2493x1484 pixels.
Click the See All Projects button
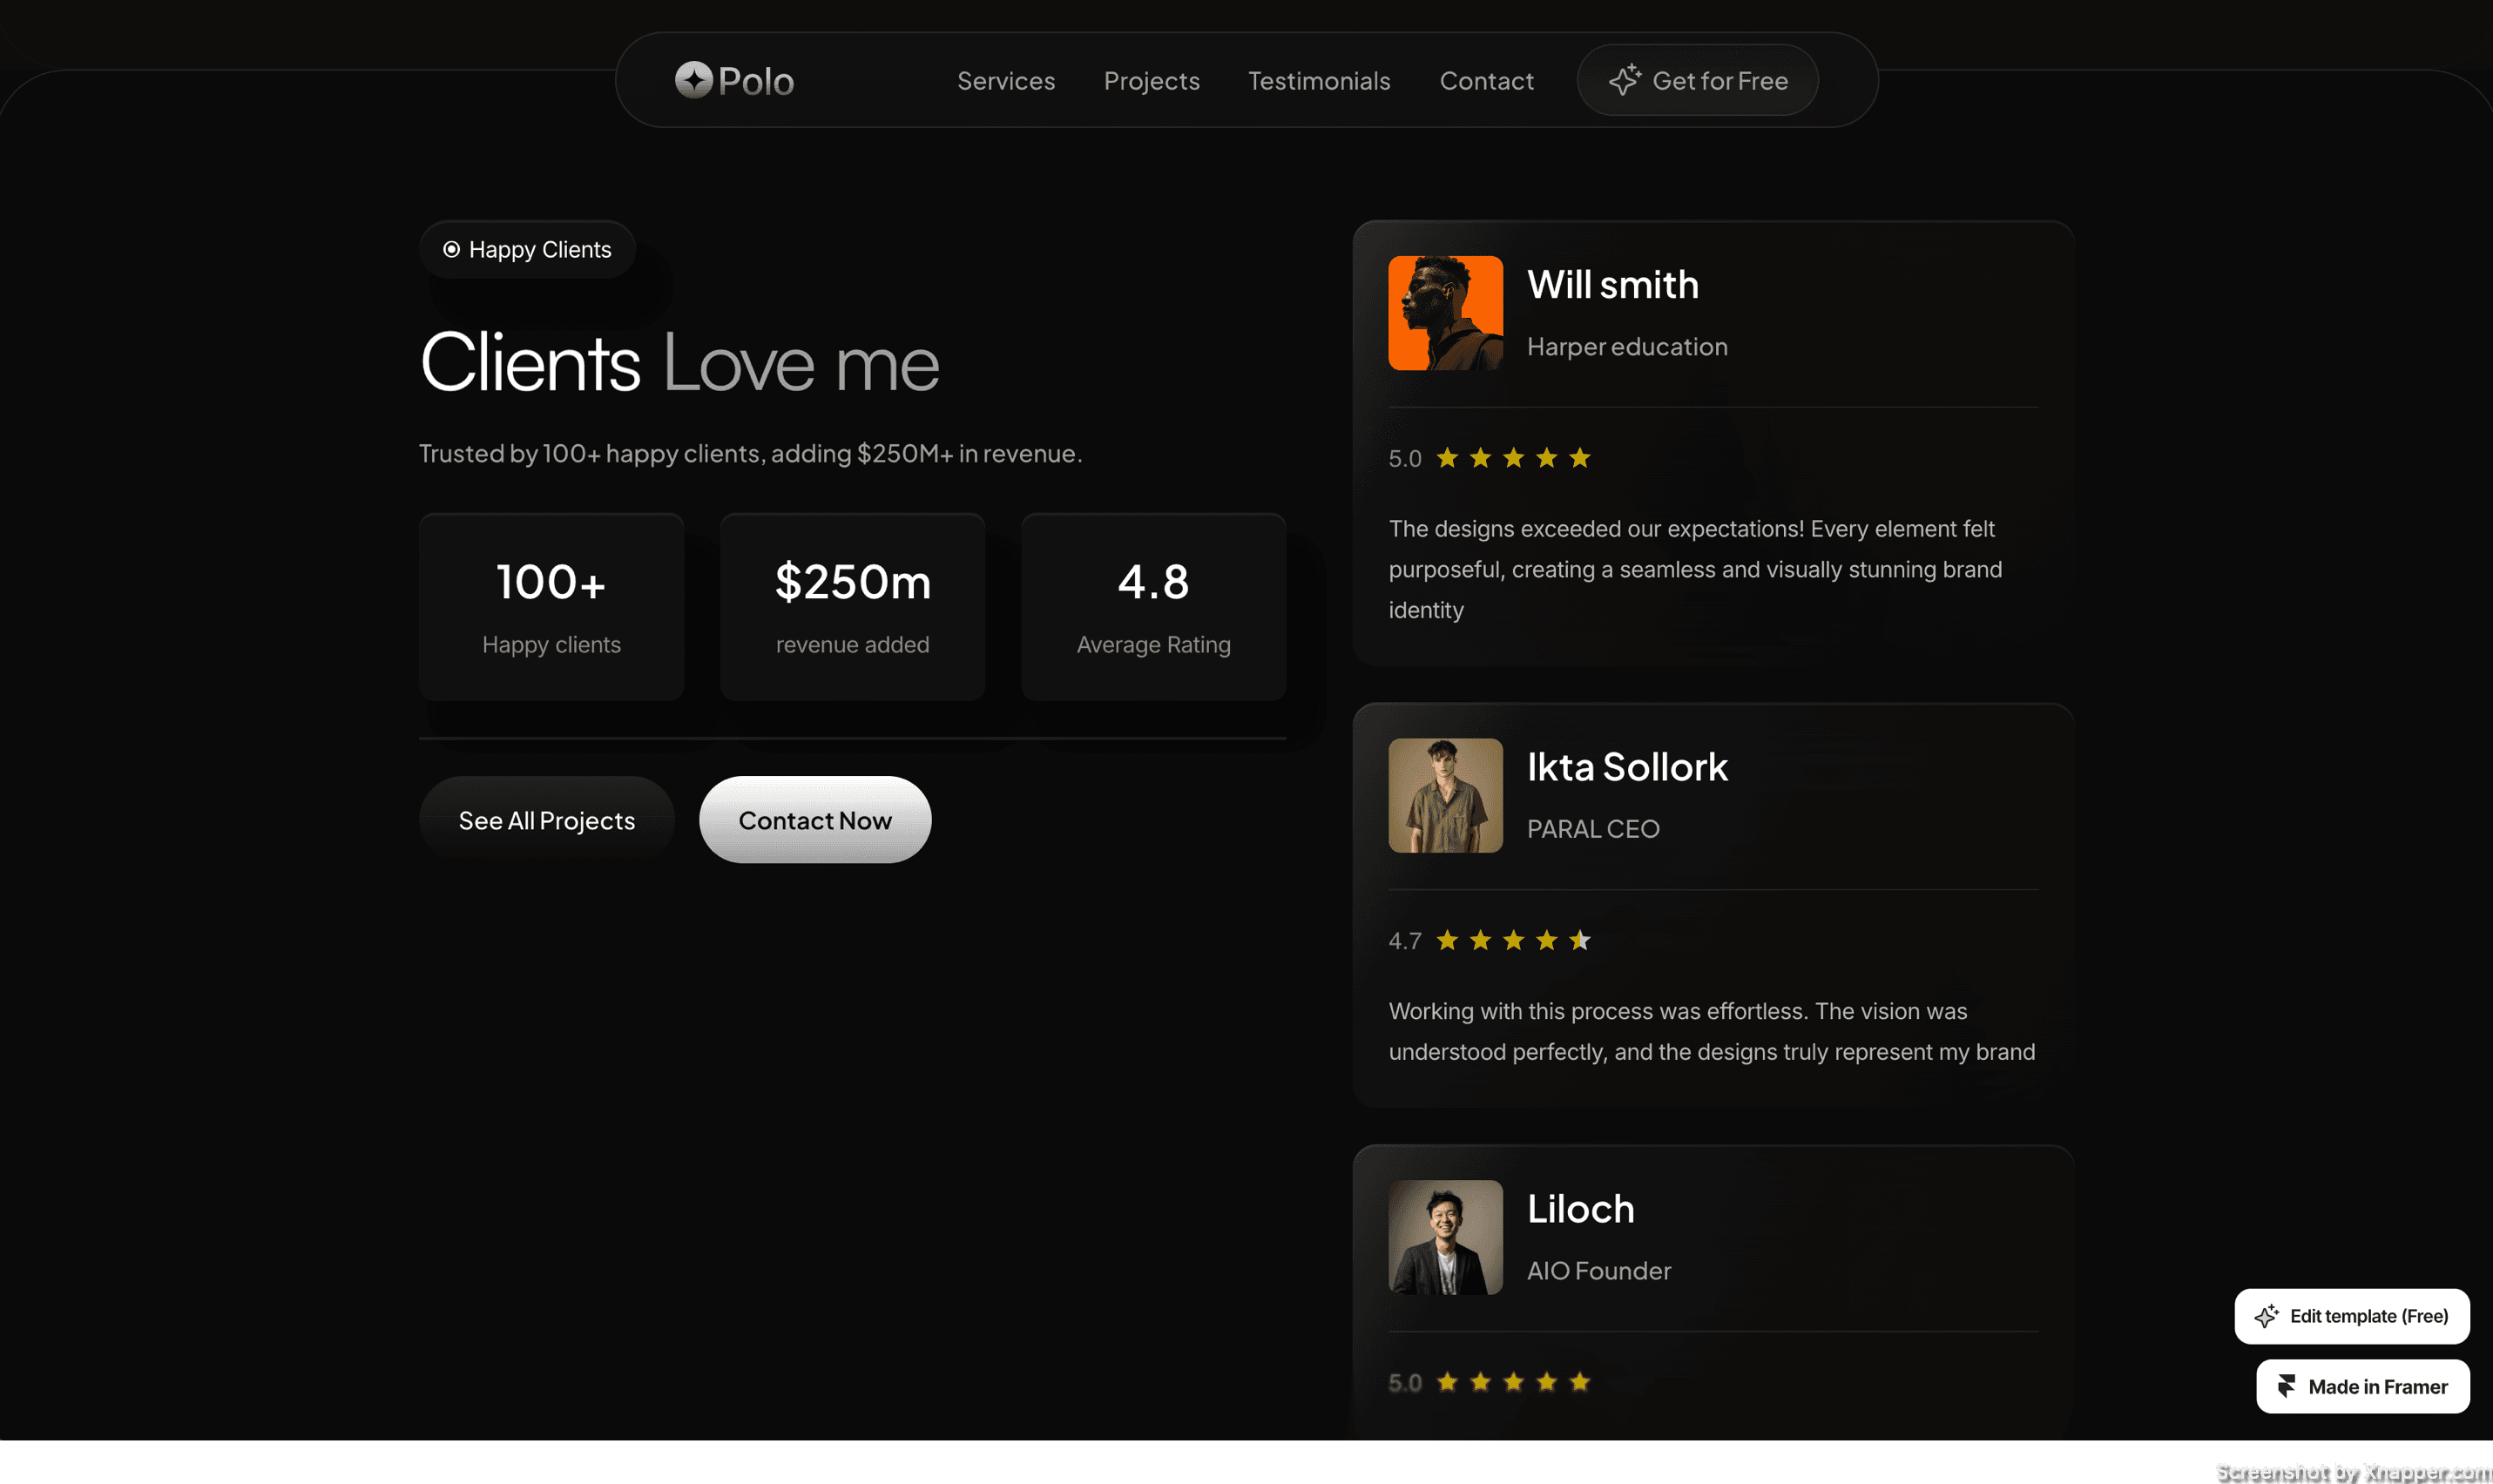click(547, 820)
